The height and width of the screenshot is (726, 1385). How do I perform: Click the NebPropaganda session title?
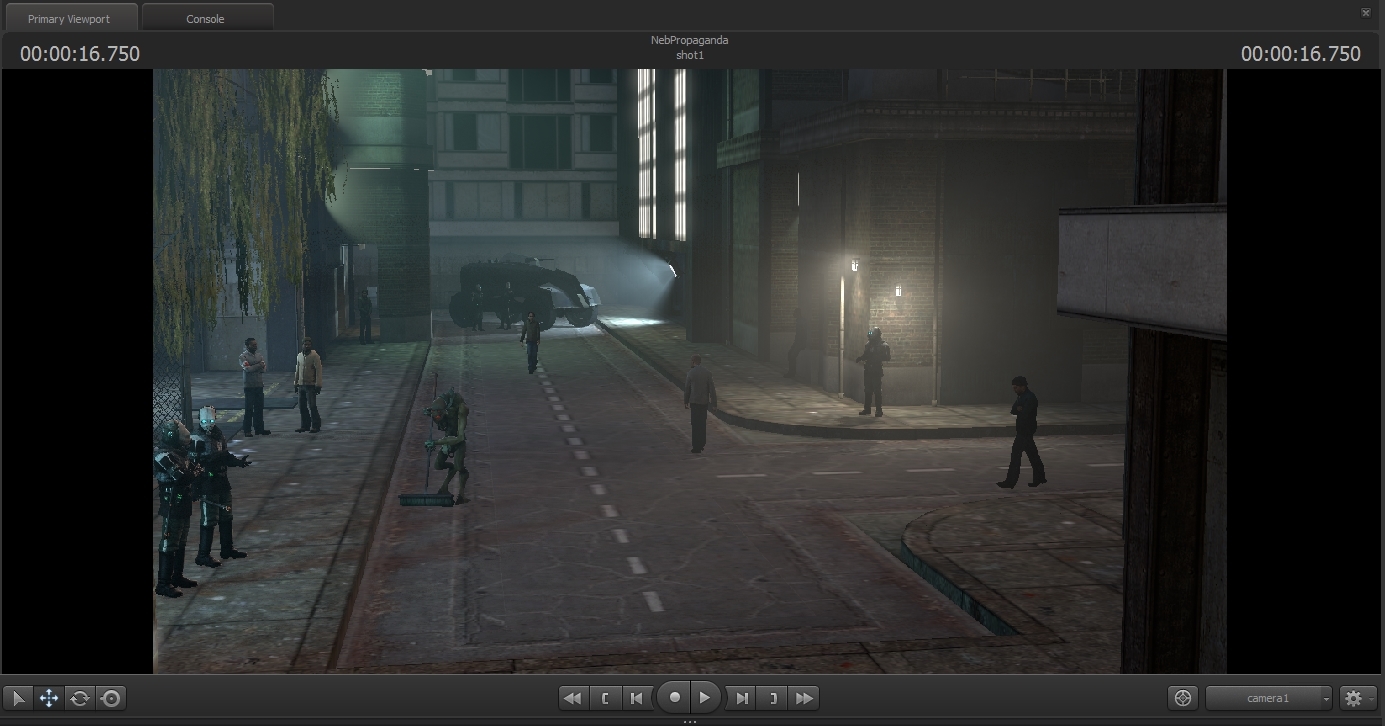point(689,41)
